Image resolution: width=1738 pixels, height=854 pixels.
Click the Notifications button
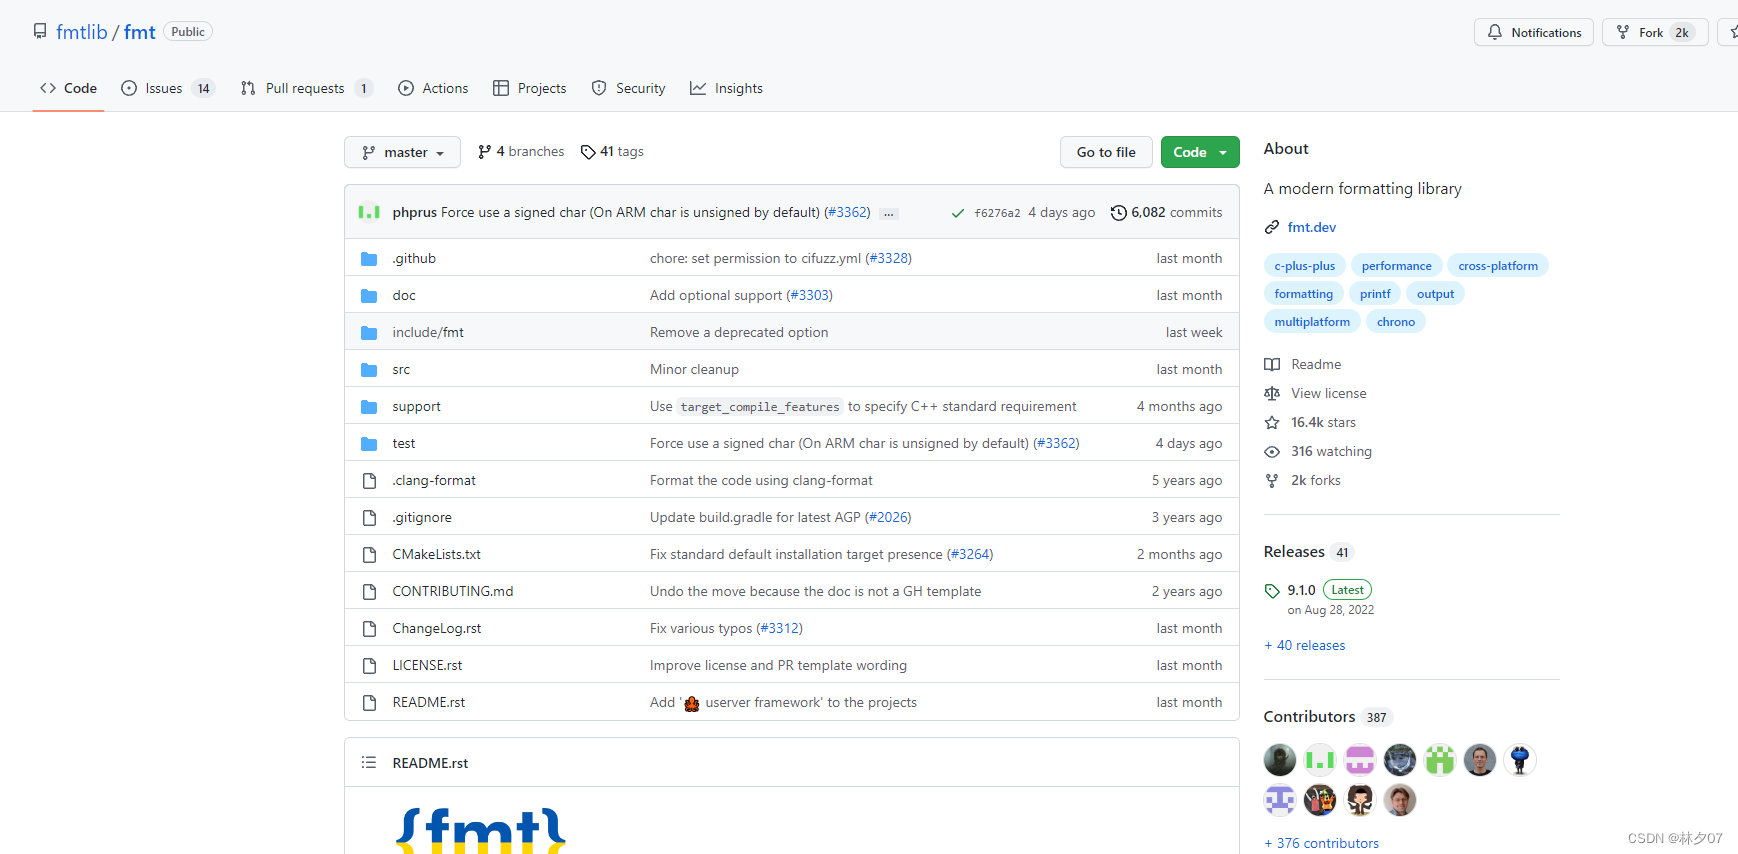tap(1534, 32)
